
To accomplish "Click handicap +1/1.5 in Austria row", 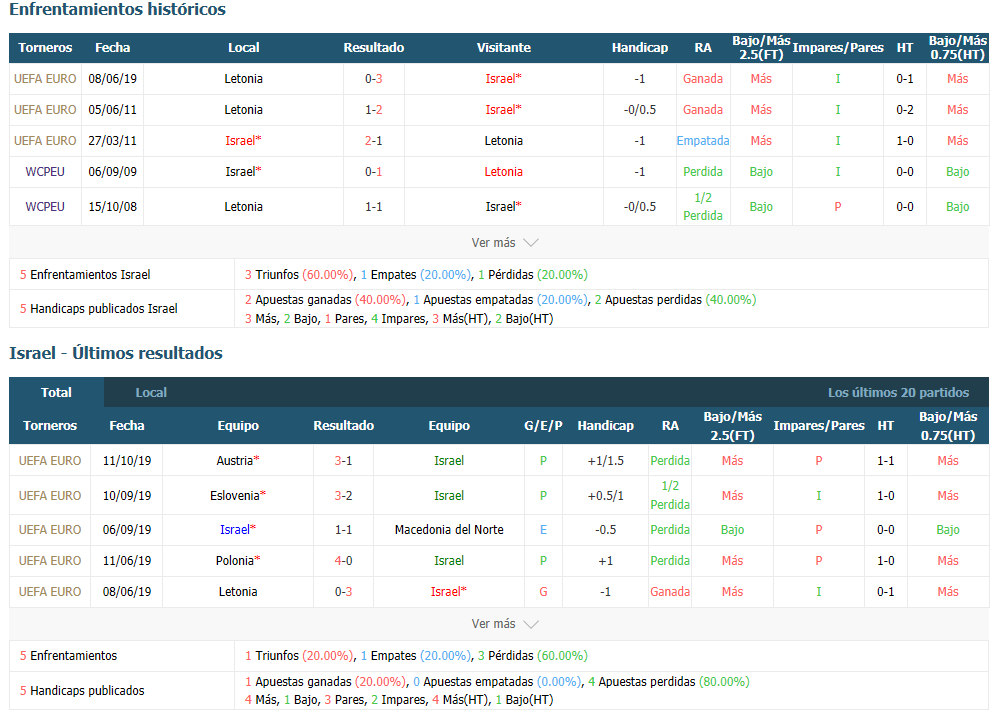I will click(605, 461).
